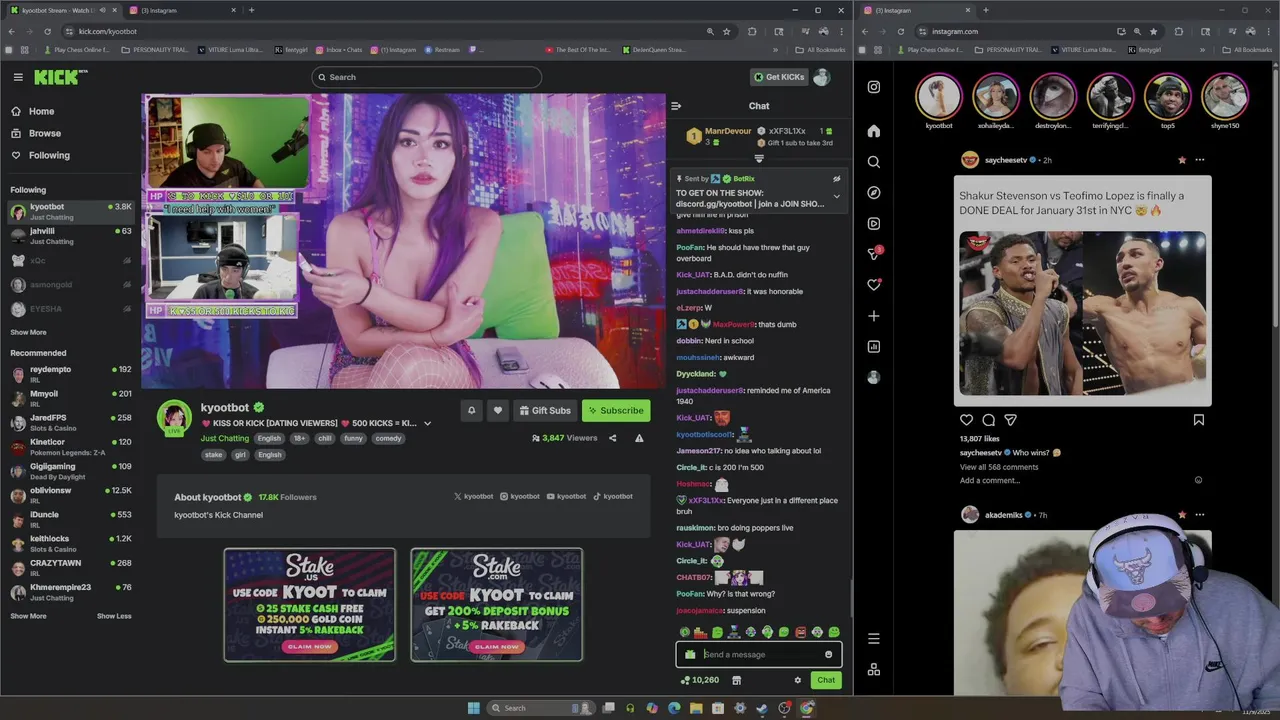The height and width of the screenshot is (720, 1280).
Task: Open Instagram More menu hamburger icon
Action: click(x=874, y=639)
